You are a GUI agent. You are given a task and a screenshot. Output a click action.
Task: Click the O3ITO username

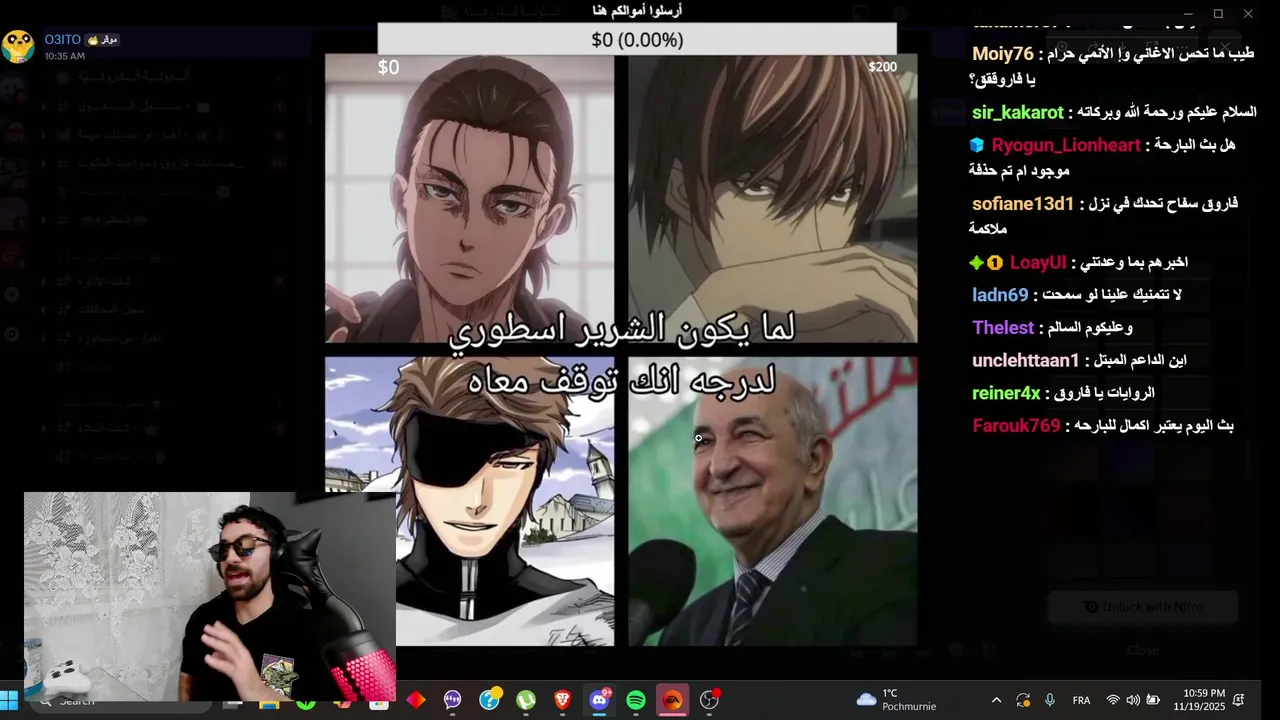(x=61, y=39)
